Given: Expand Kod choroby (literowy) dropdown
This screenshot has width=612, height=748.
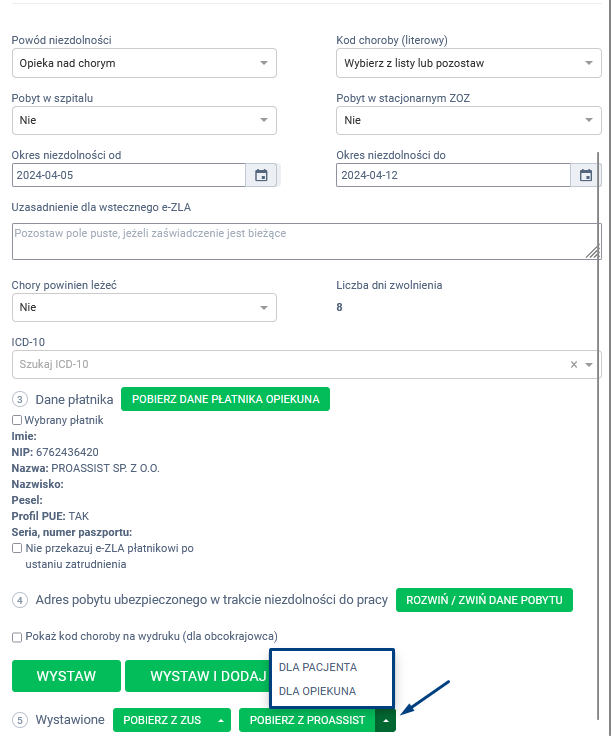Looking at the screenshot, I should point(468,63).
